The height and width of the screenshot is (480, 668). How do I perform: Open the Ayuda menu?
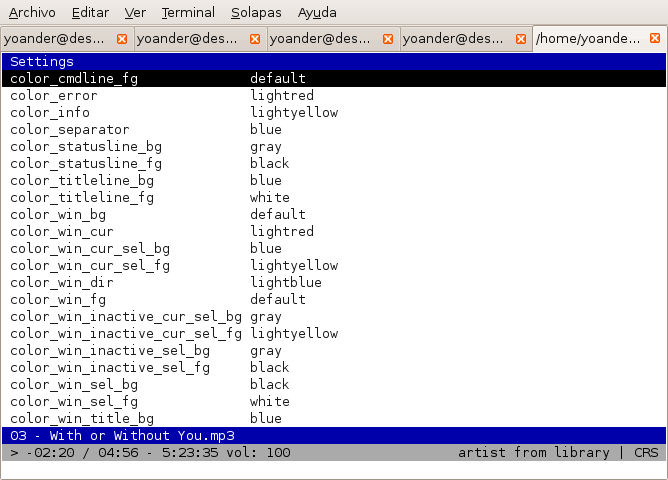pyautogui.click(x=317, y=13)
